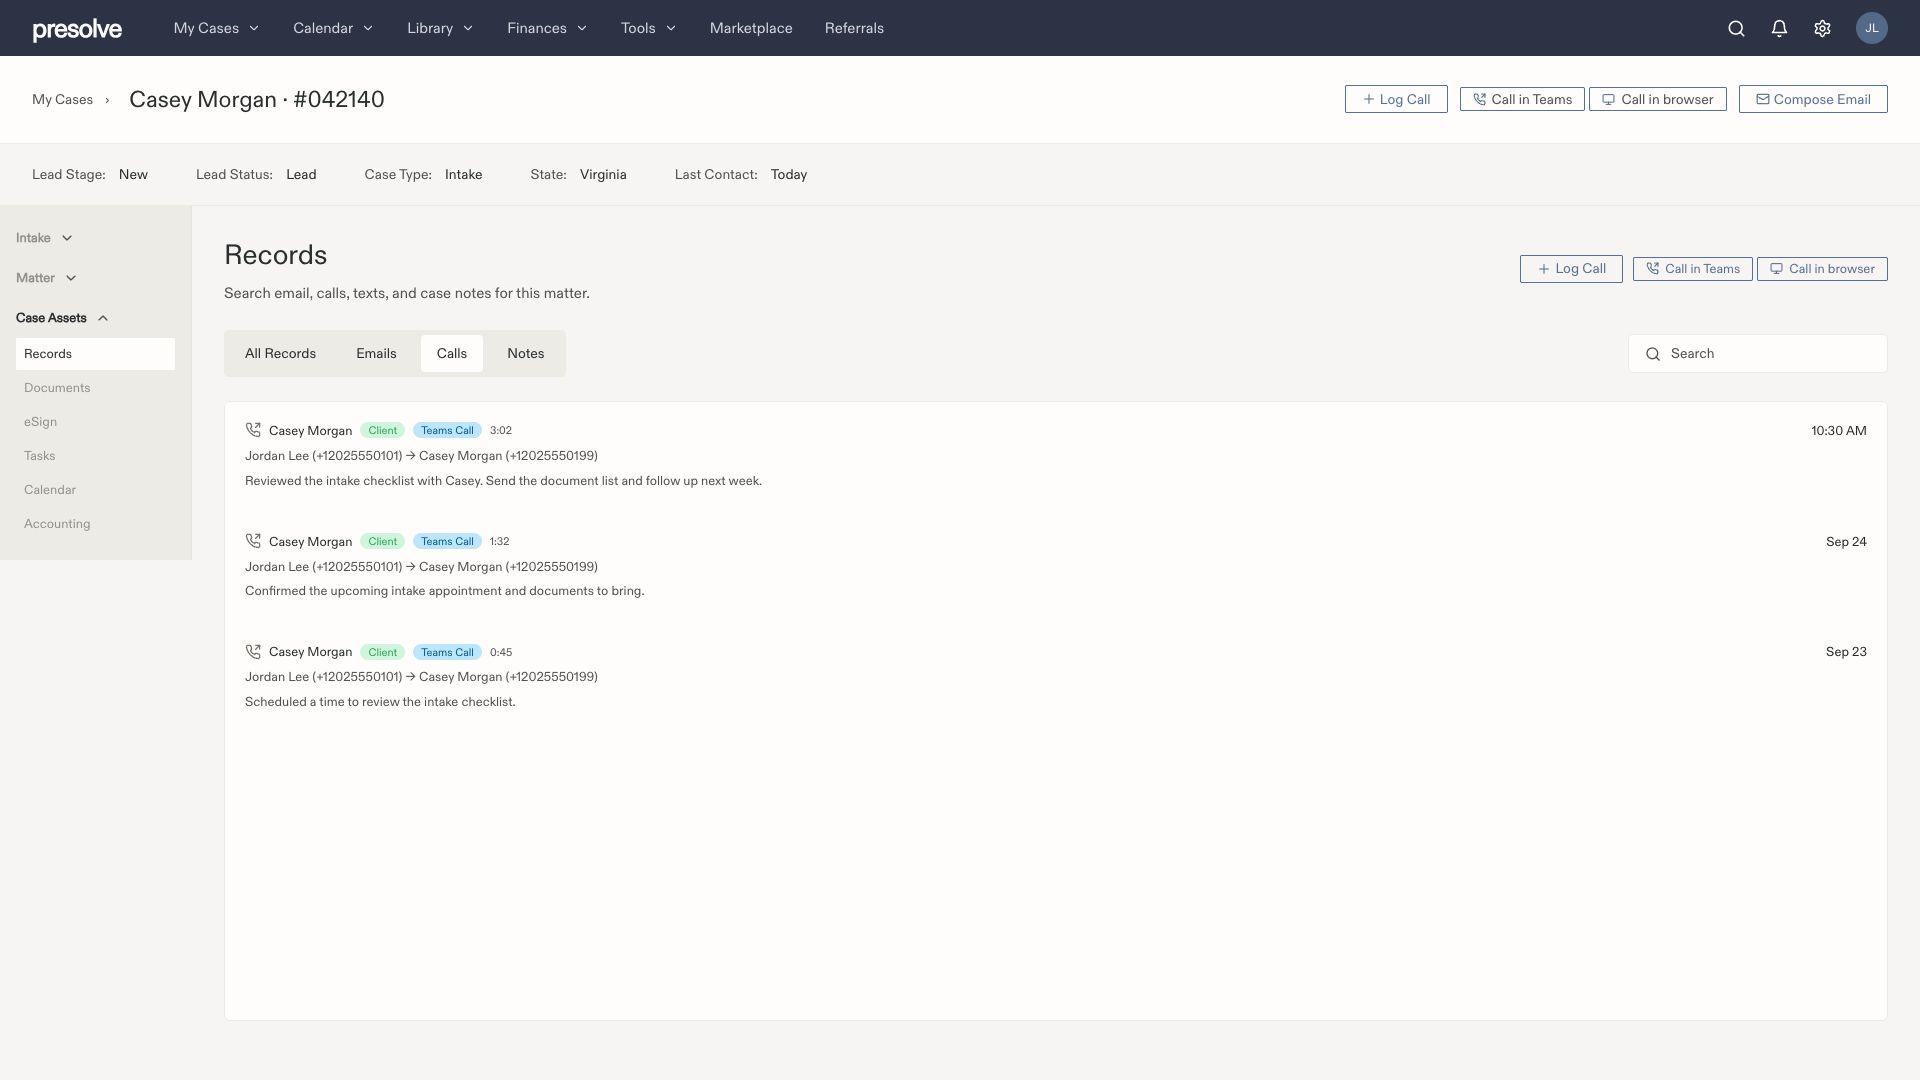The image size is (1920, 1080).
Task: Focus the Records search field
Action: tap(1758, 354)
